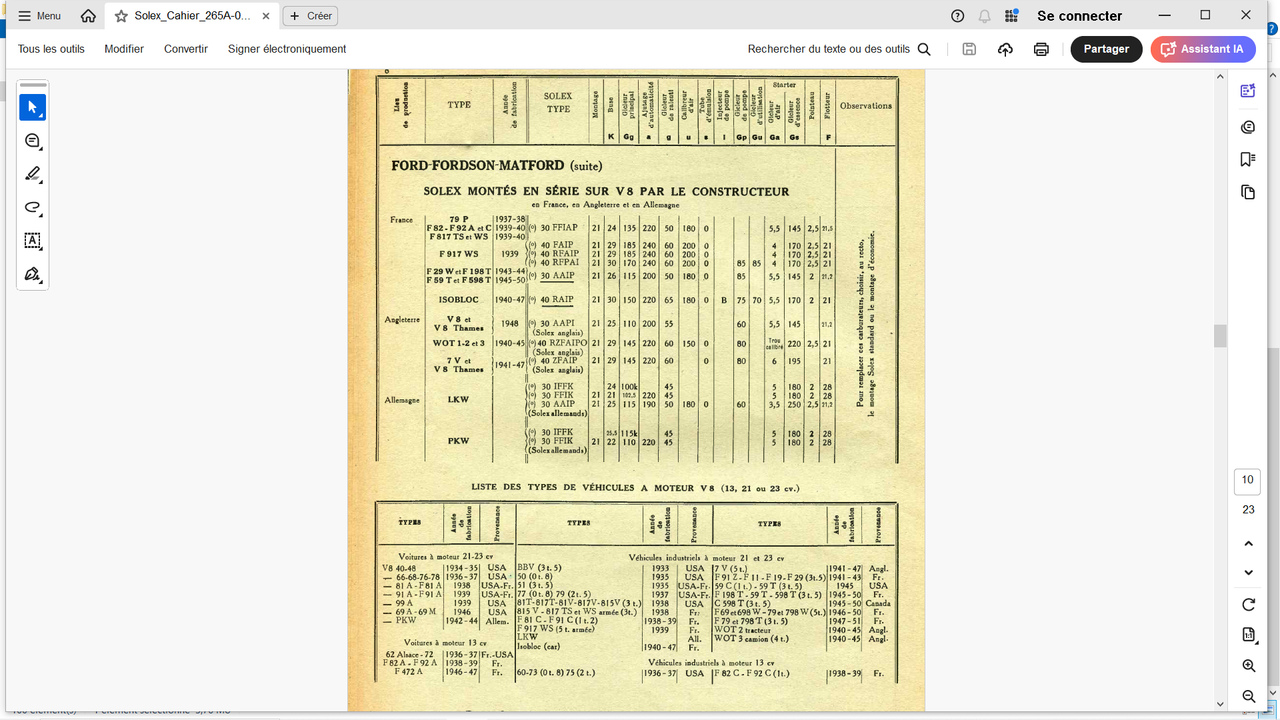
Task: Open the hamburger Menu
Action: click(40, 16)
